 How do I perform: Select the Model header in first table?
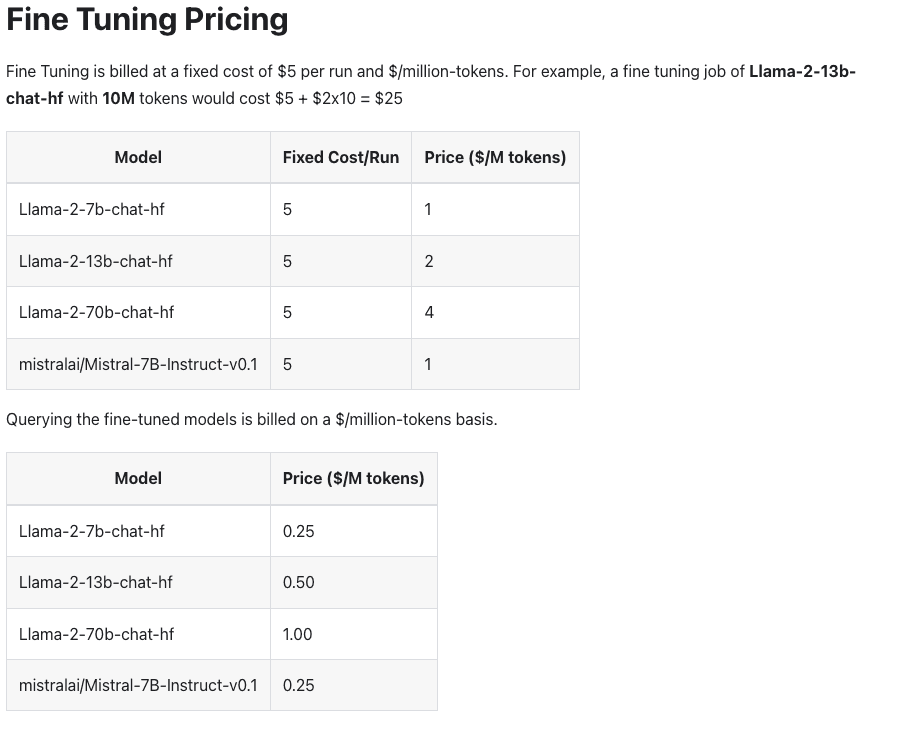(138, 157)
